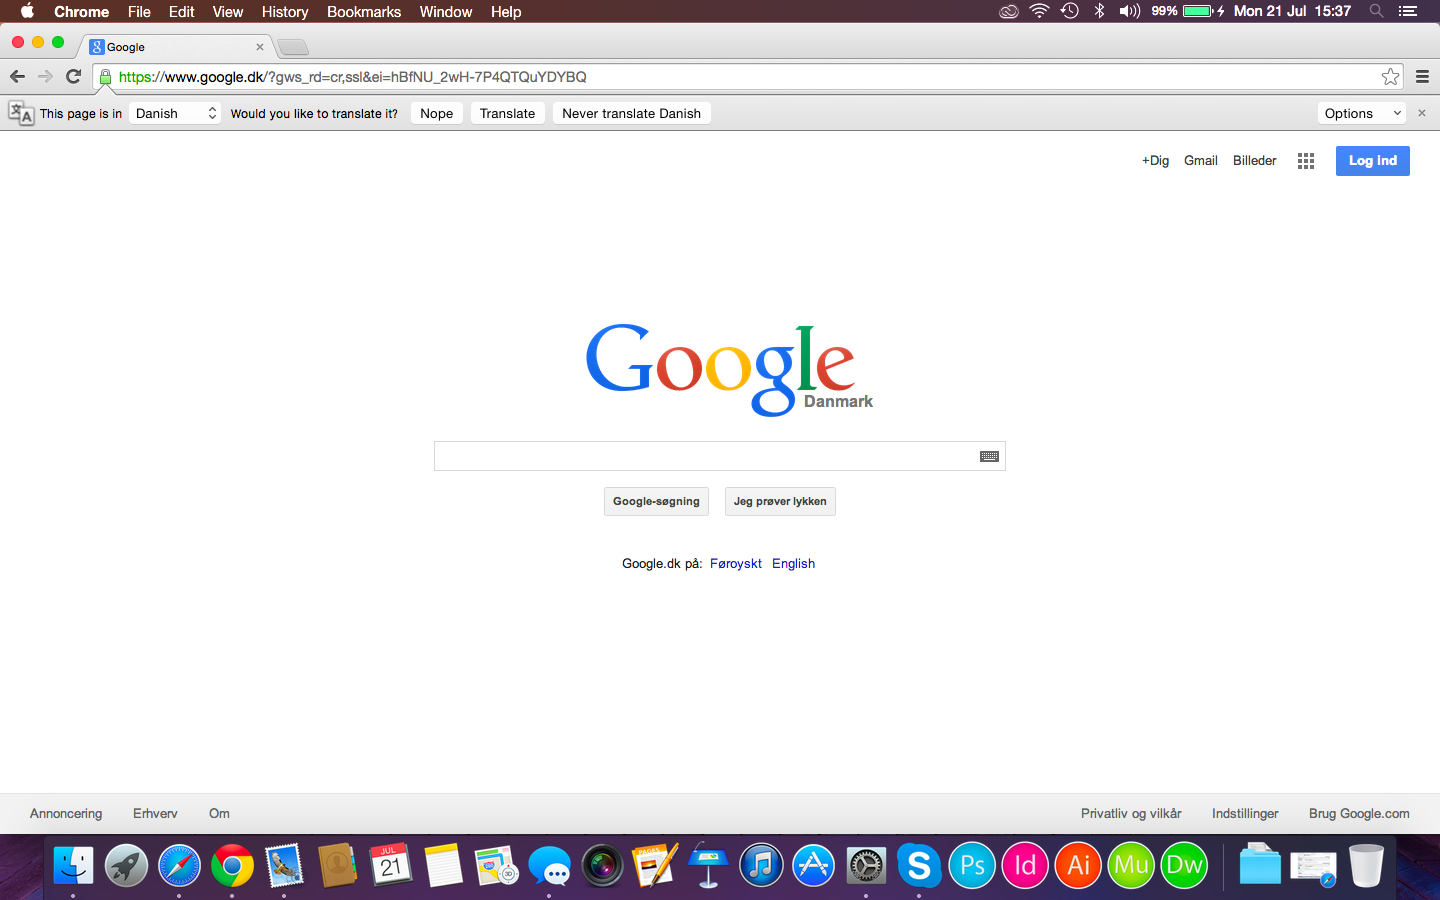Open the Billeder link
This screenshot has height=900, width=1440.
[x=1255, y=160]
